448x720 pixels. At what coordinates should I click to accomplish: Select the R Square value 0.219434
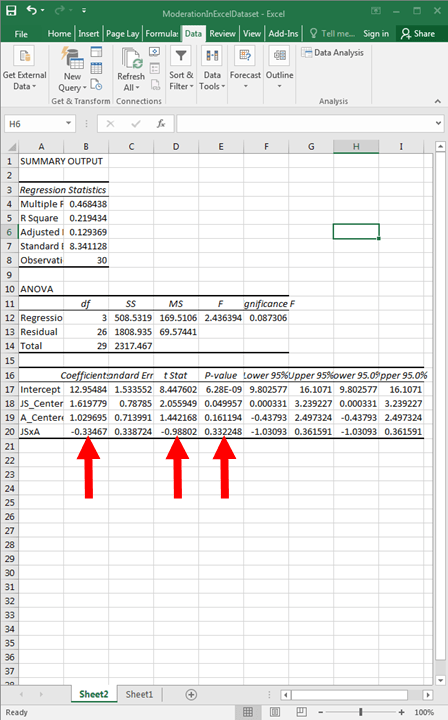click(x=86, y=218)
